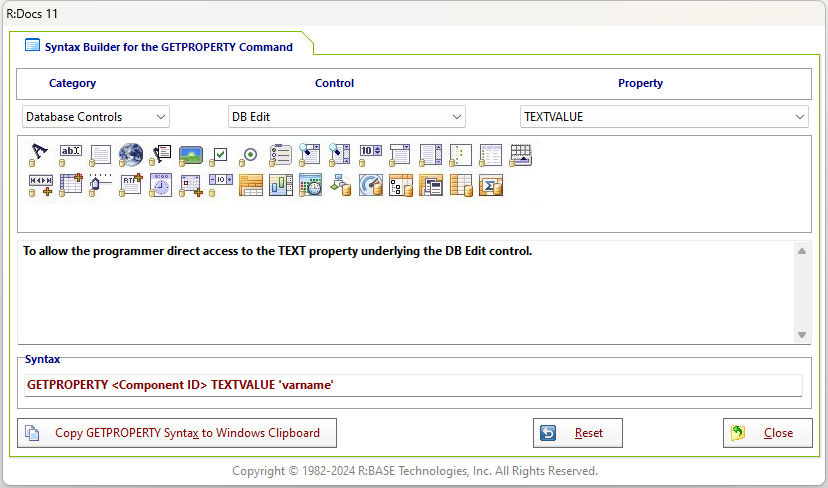The width and height of the screenshot is (828, 488).
Task: Select the DB lookup list box icon with scrollbar
Action: point(340,155)
